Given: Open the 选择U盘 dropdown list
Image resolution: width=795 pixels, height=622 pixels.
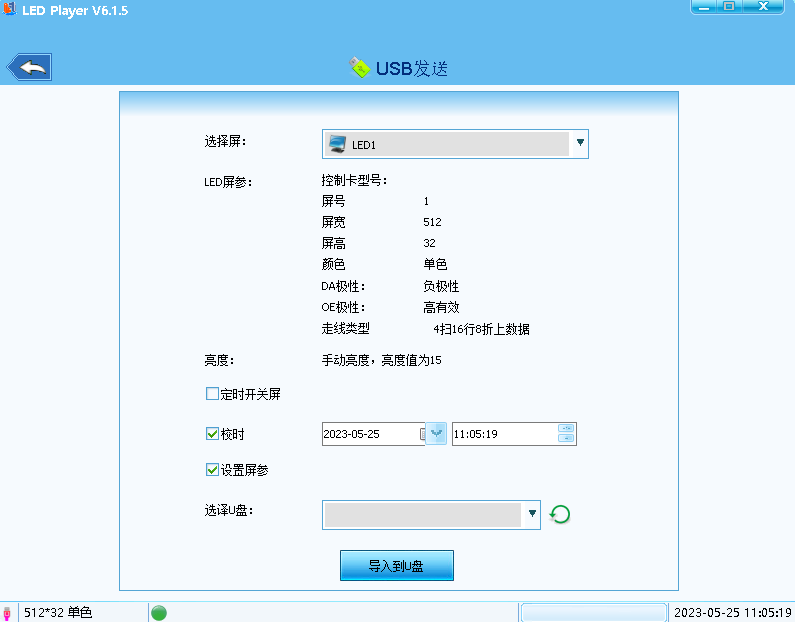Looking at the screenshot, I should tap(531, 515).
